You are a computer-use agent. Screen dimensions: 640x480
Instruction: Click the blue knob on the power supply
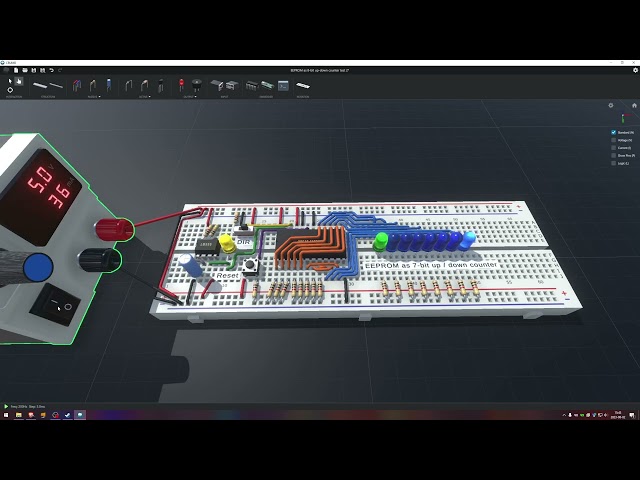coord(38,267)
